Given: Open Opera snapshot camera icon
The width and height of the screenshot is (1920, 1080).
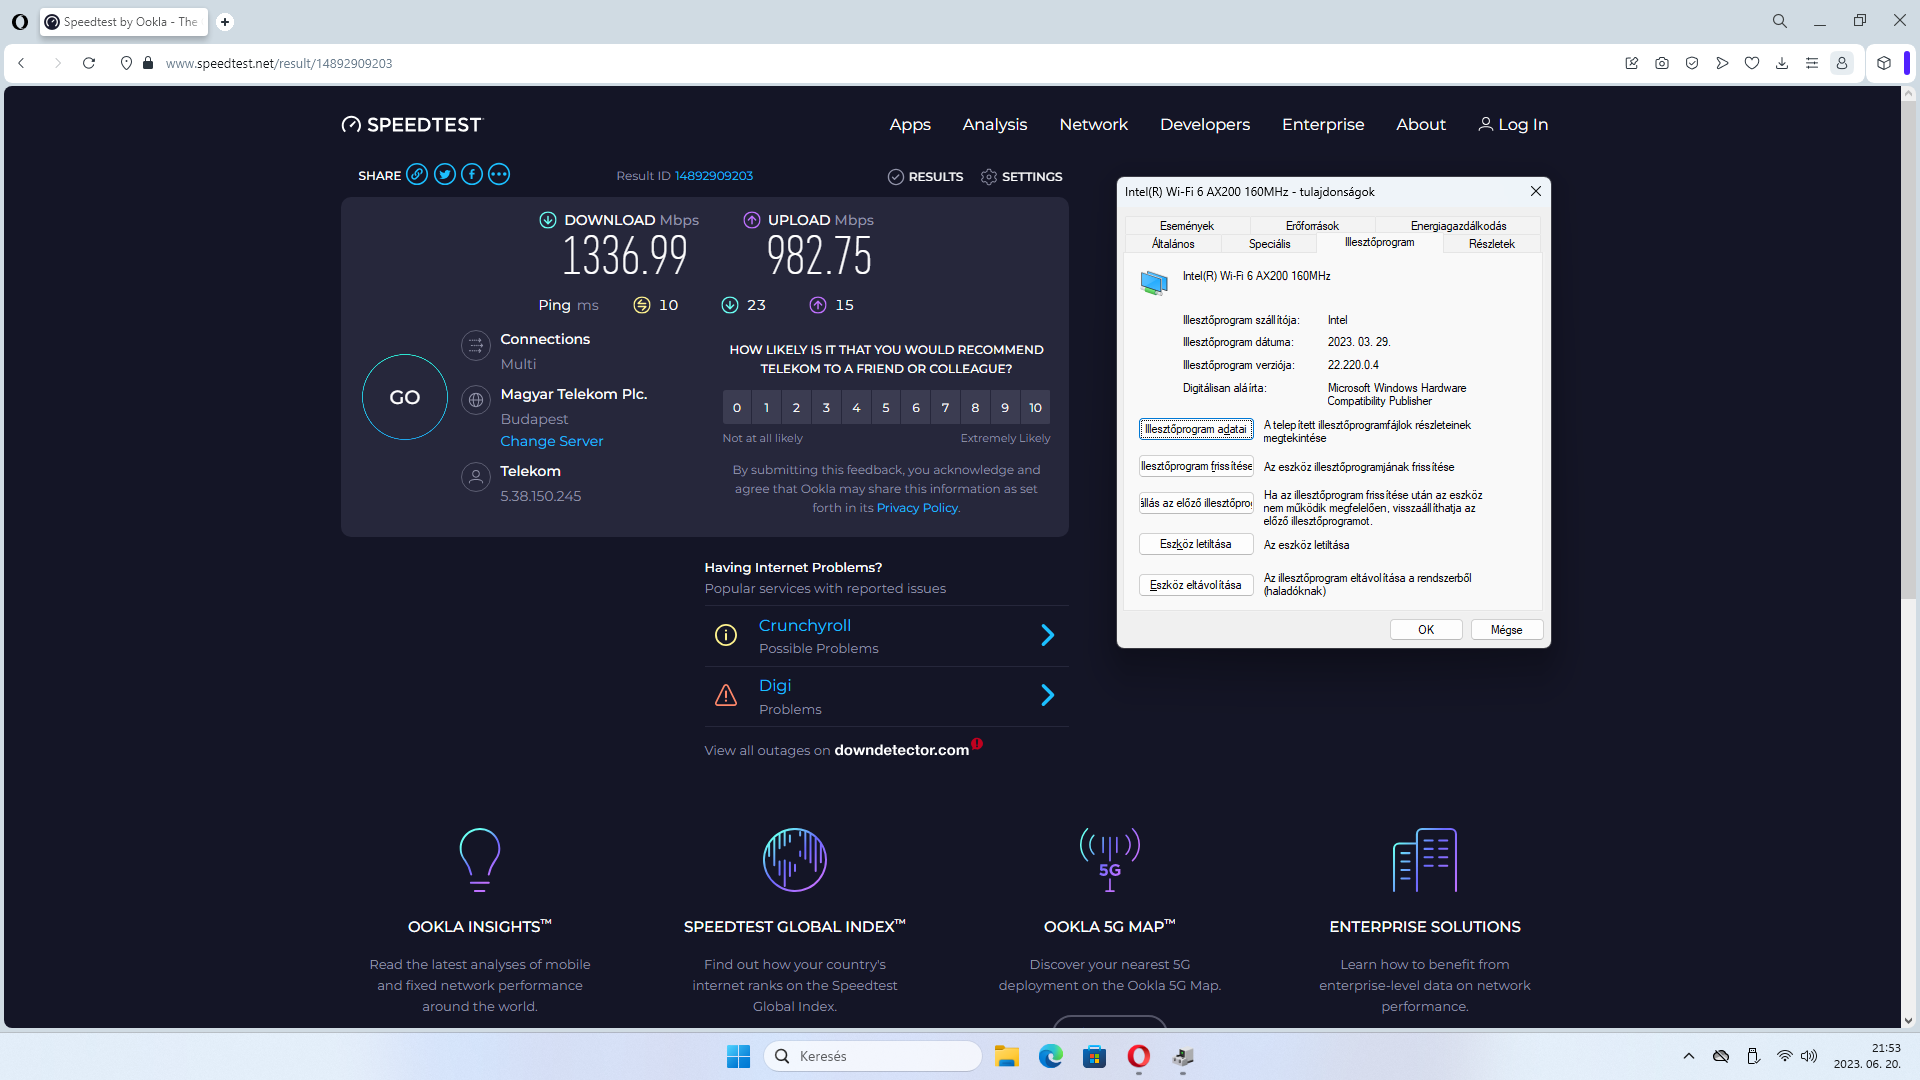Looking at the screenshot, I should 1662,63.
